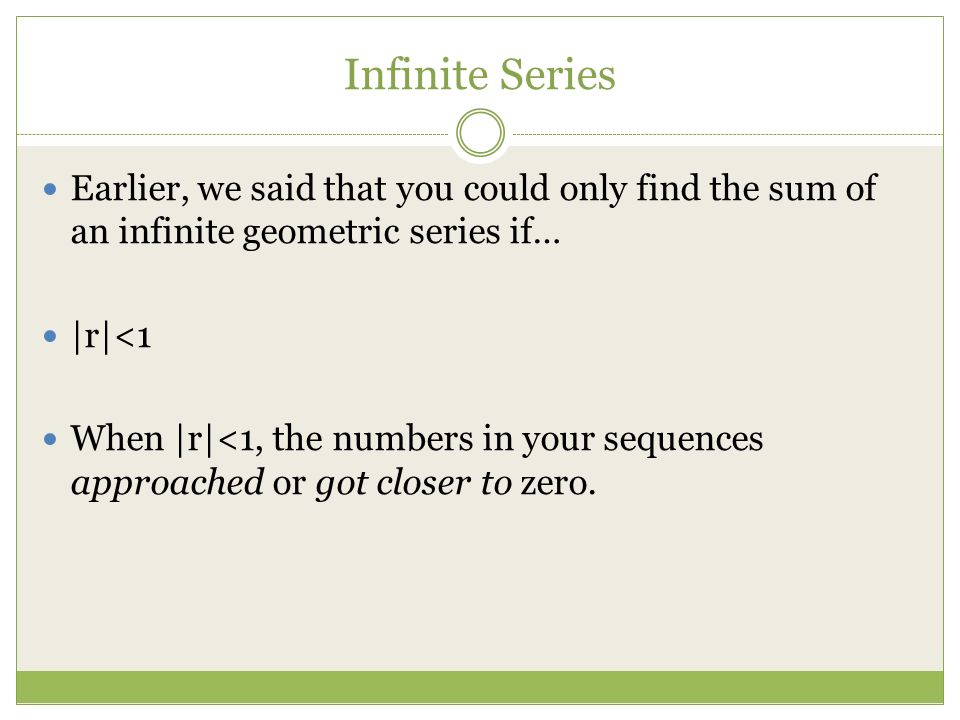960x720 pixels.
Task: Select the italic word "approached"
Action: (x=167, y=483)
